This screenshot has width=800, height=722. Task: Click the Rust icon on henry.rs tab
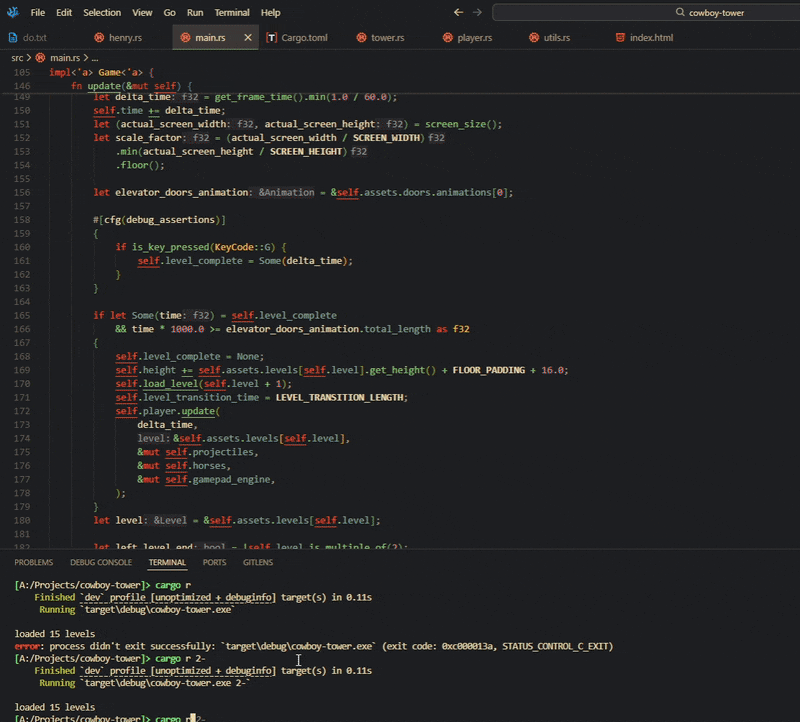point(99,37)
